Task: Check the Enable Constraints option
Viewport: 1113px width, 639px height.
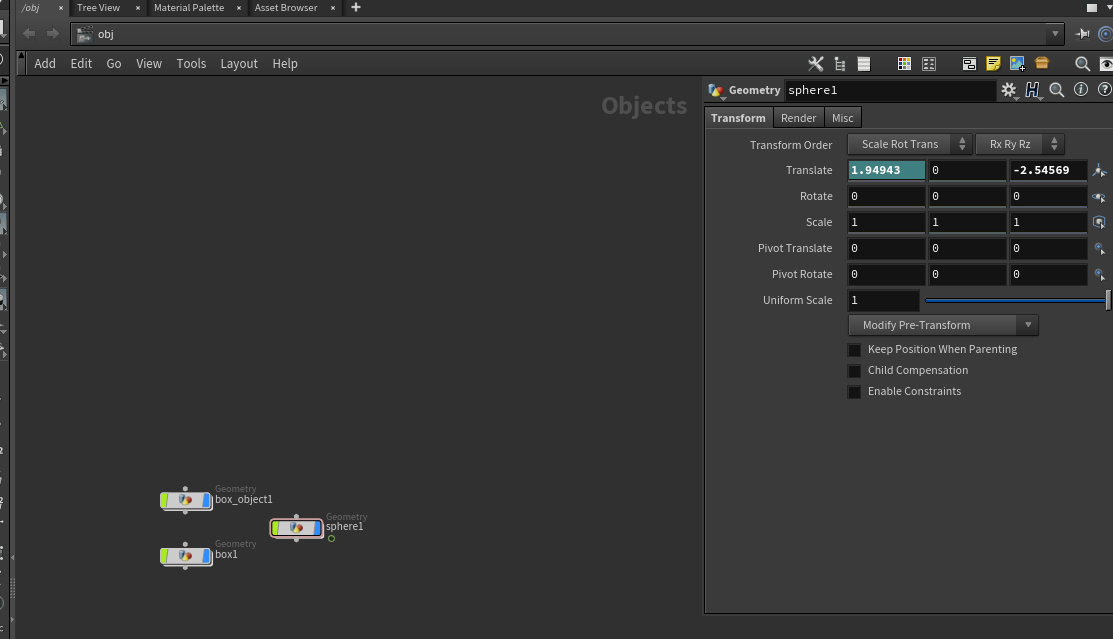Action: click(854, 392)
